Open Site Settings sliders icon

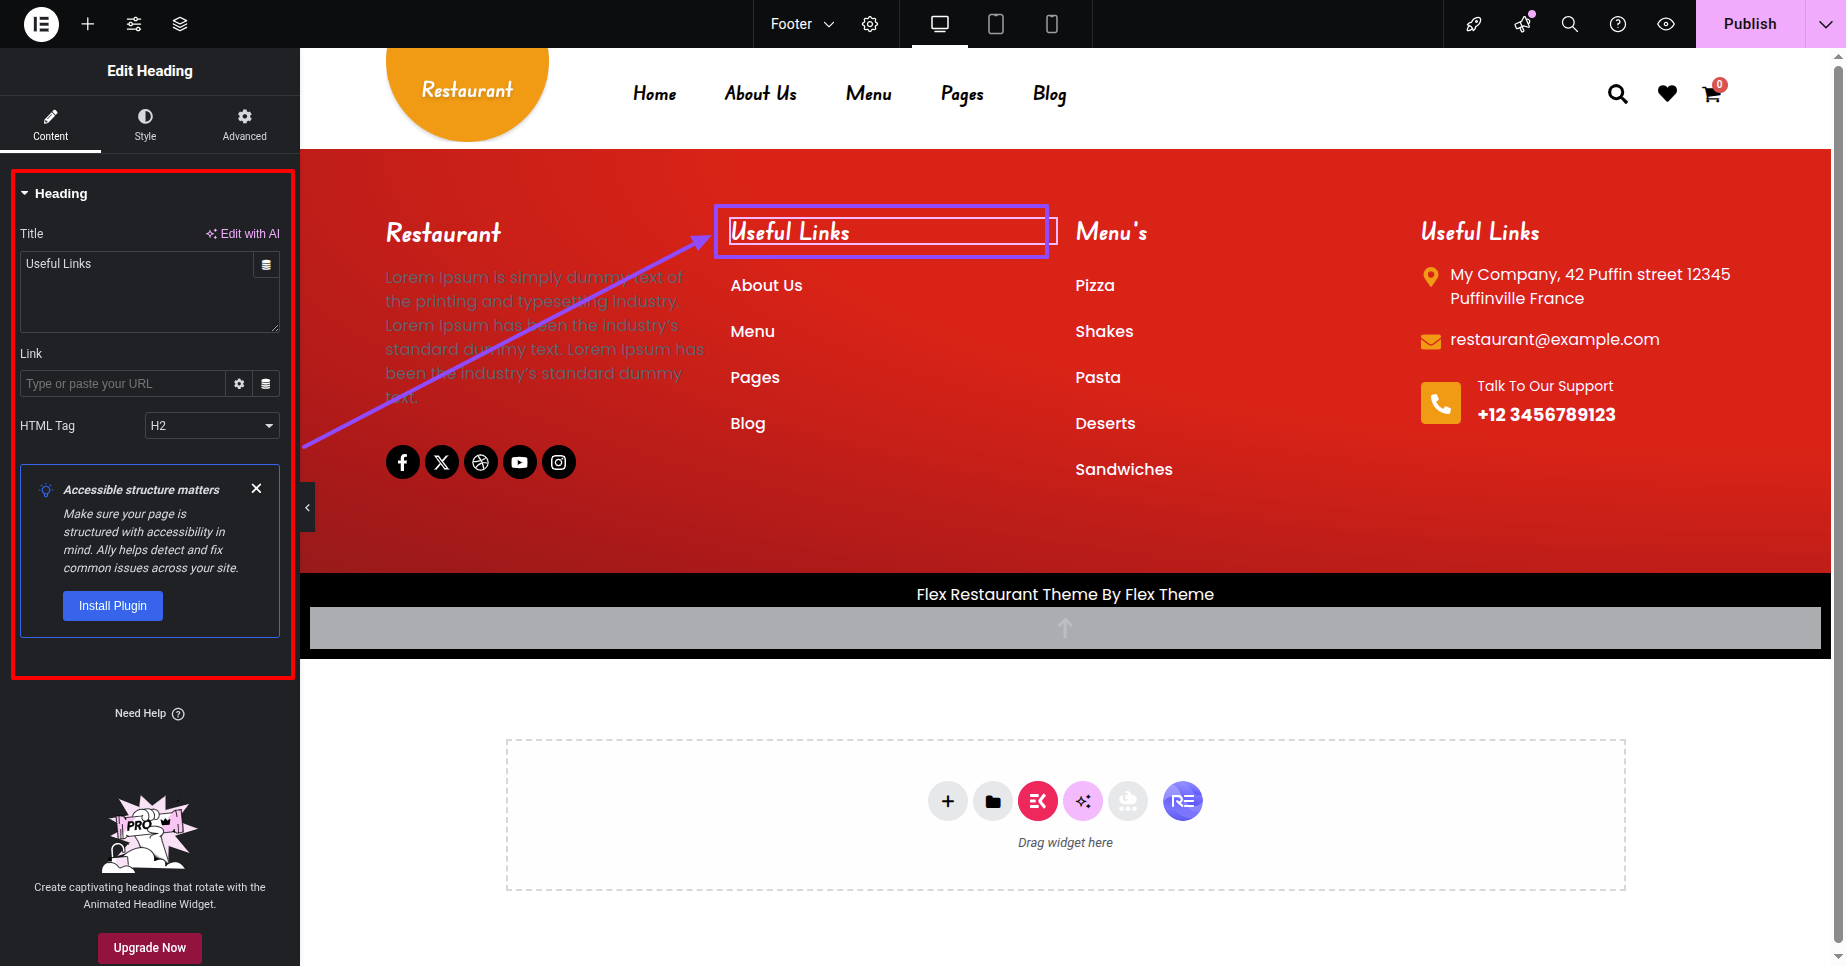click(x=134, y=24)
